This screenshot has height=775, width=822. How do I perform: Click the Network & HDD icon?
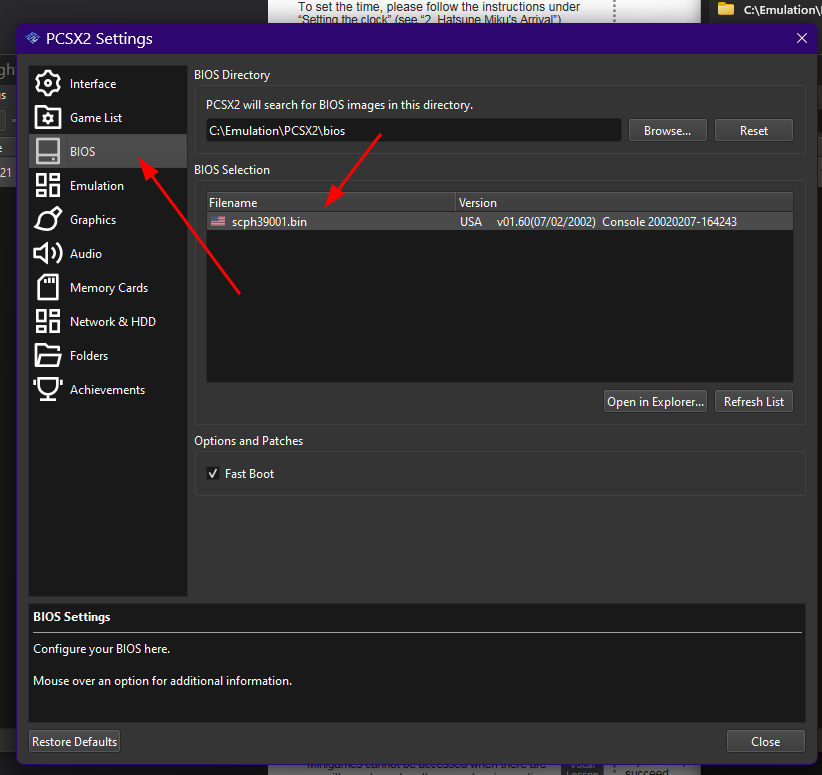click(48, 321)
